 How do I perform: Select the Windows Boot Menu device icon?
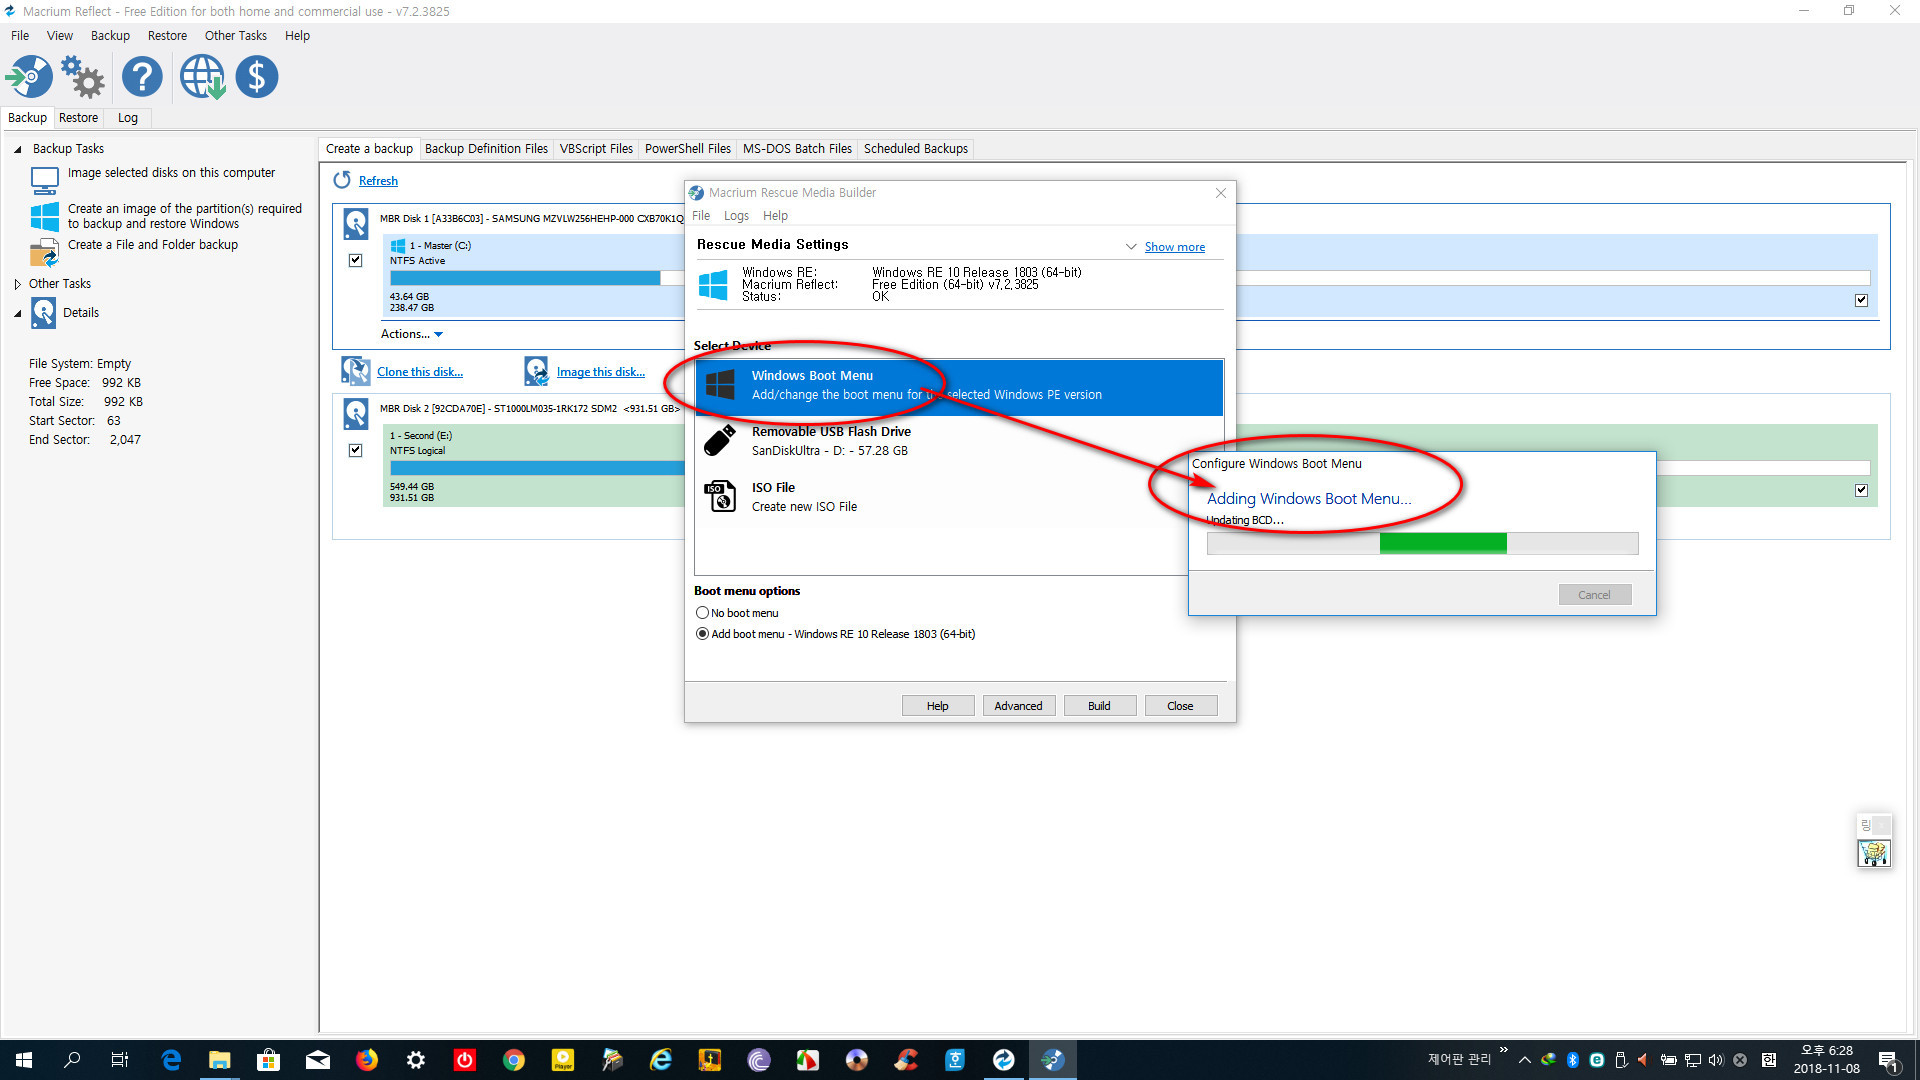point(719,385)
